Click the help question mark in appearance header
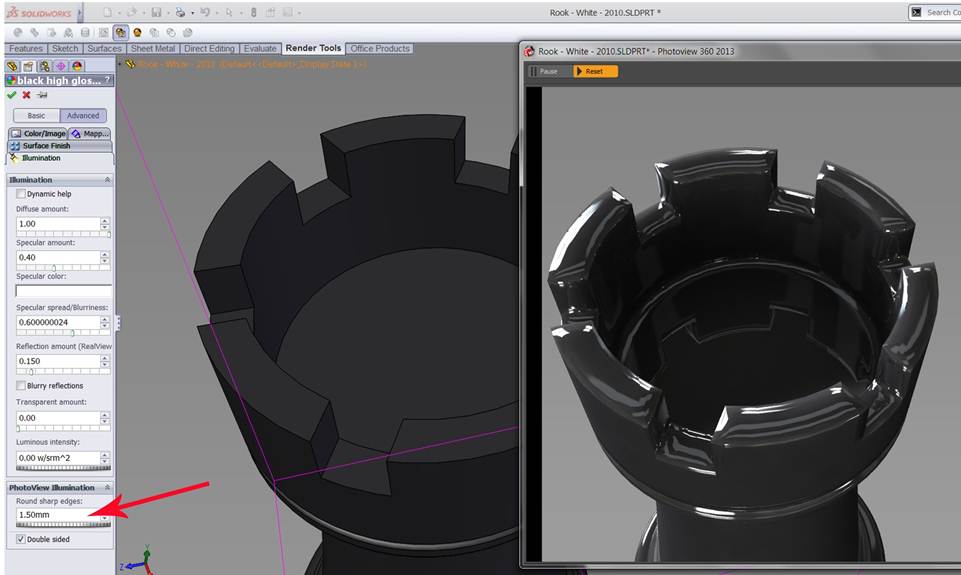This screenshot has width=961, height=575. click(x=108, y=80)
